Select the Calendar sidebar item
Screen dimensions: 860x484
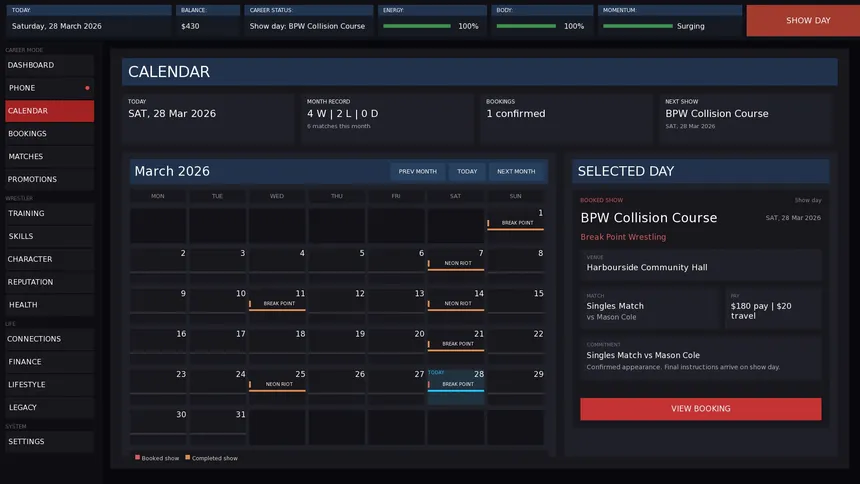coord(49,111)
